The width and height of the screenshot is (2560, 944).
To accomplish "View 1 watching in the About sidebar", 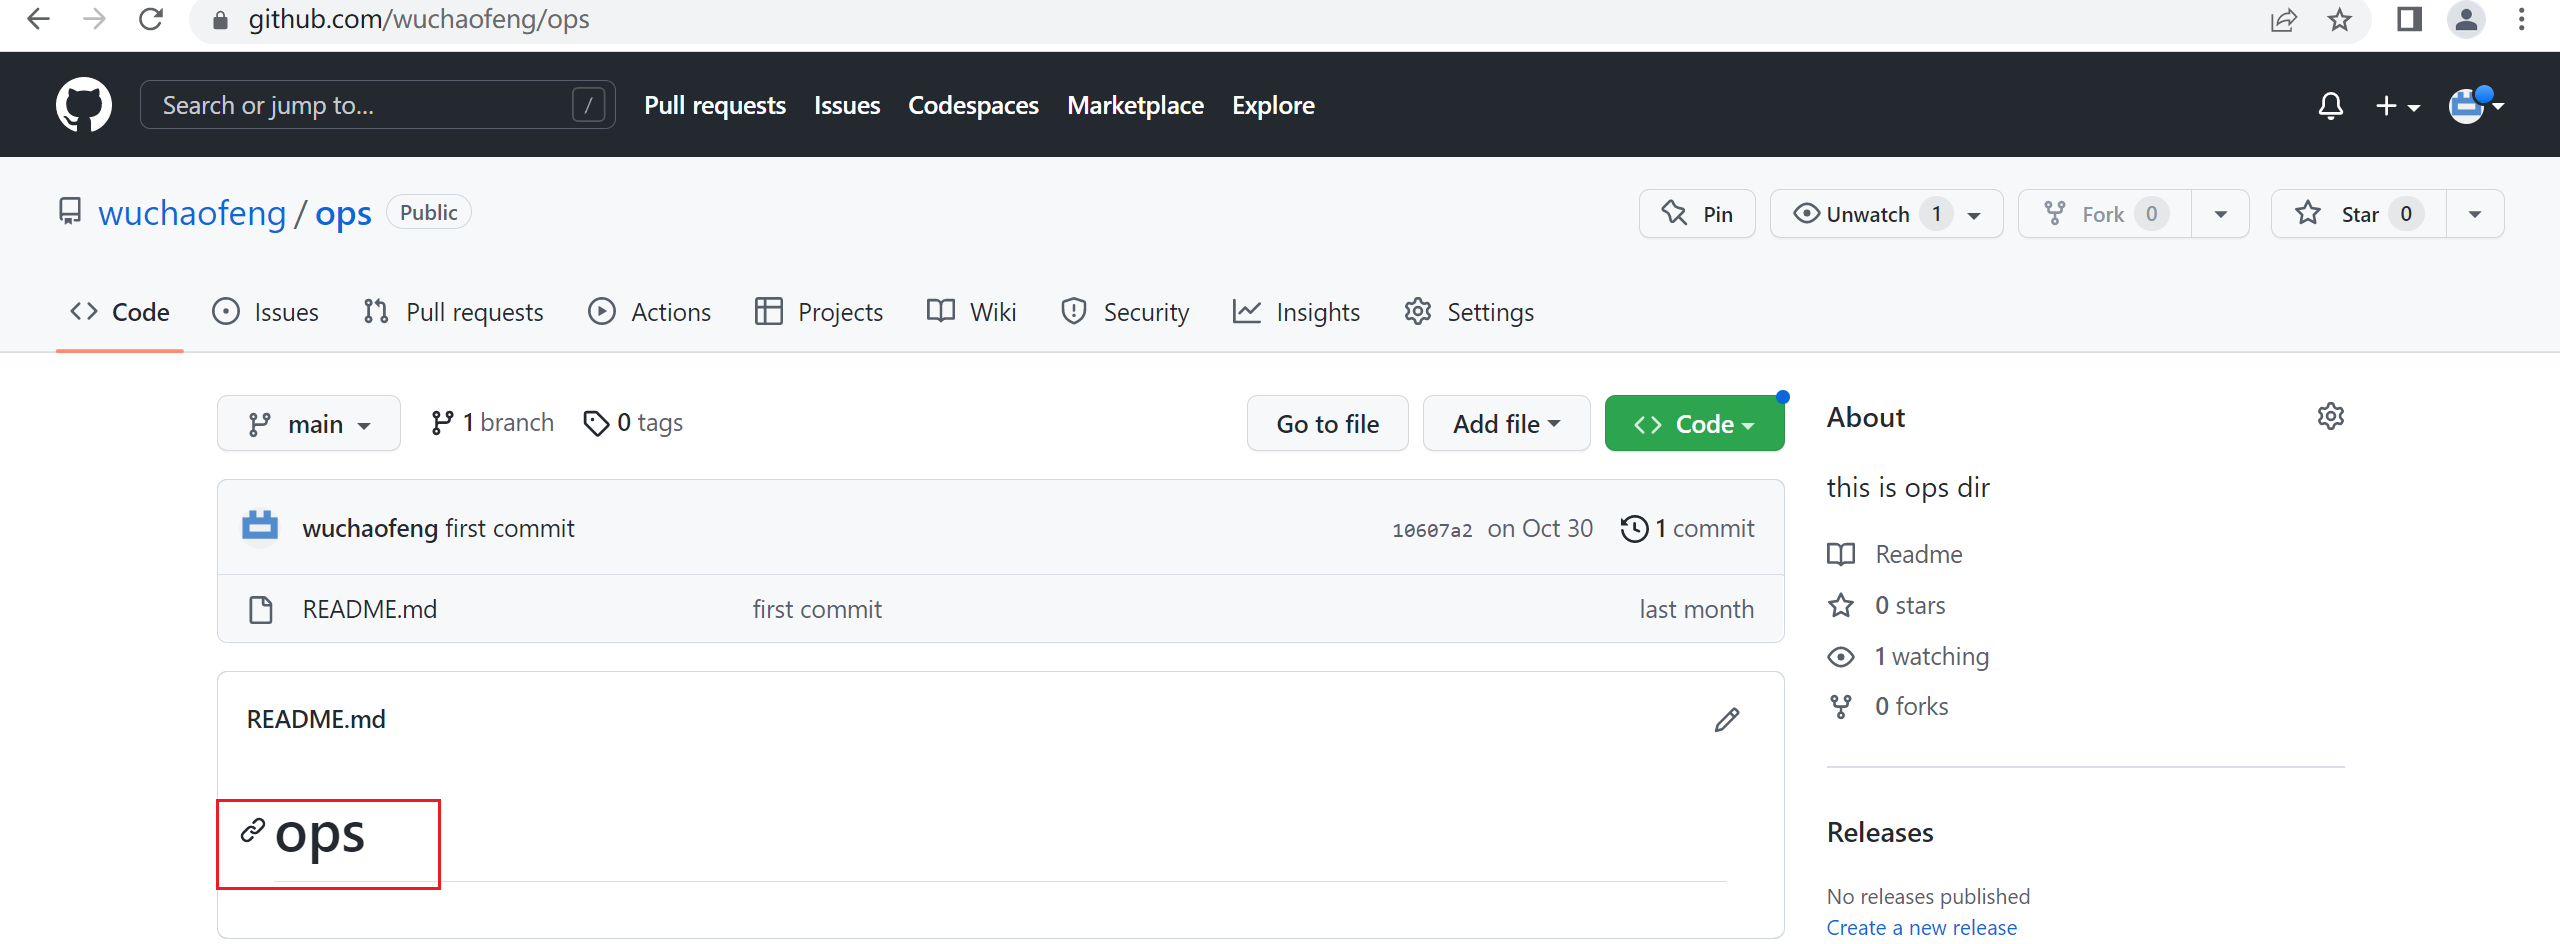I will pos(1908,656).
